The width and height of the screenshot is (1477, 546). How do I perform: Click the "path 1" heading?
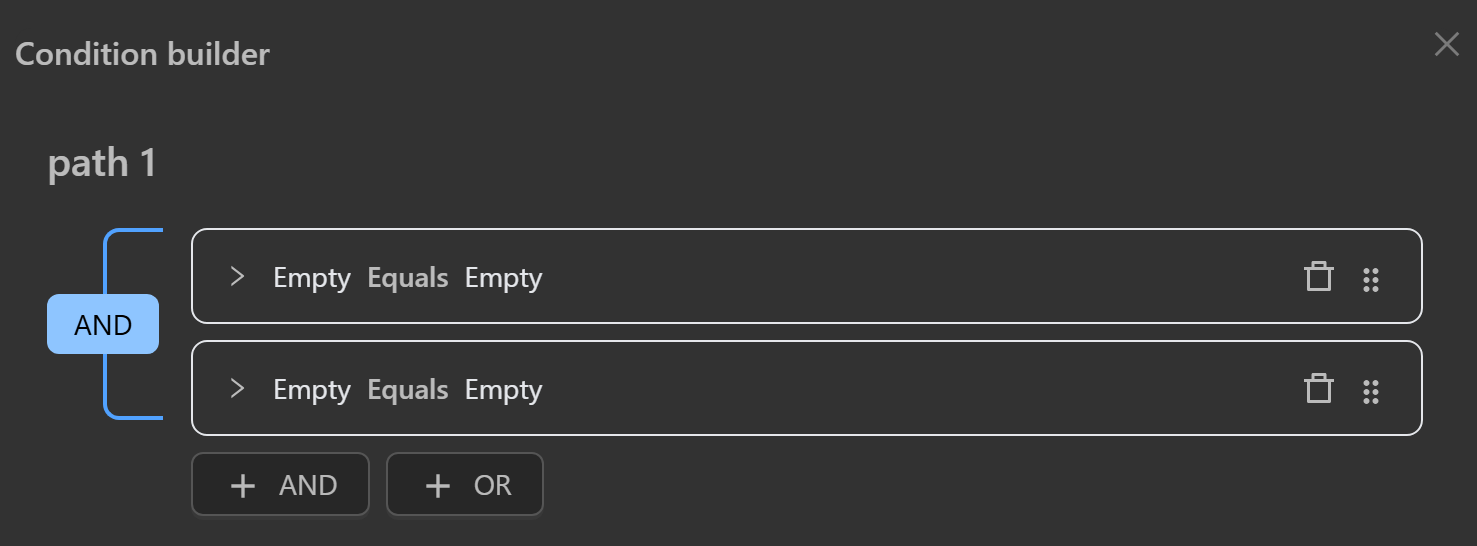(102, 164)
